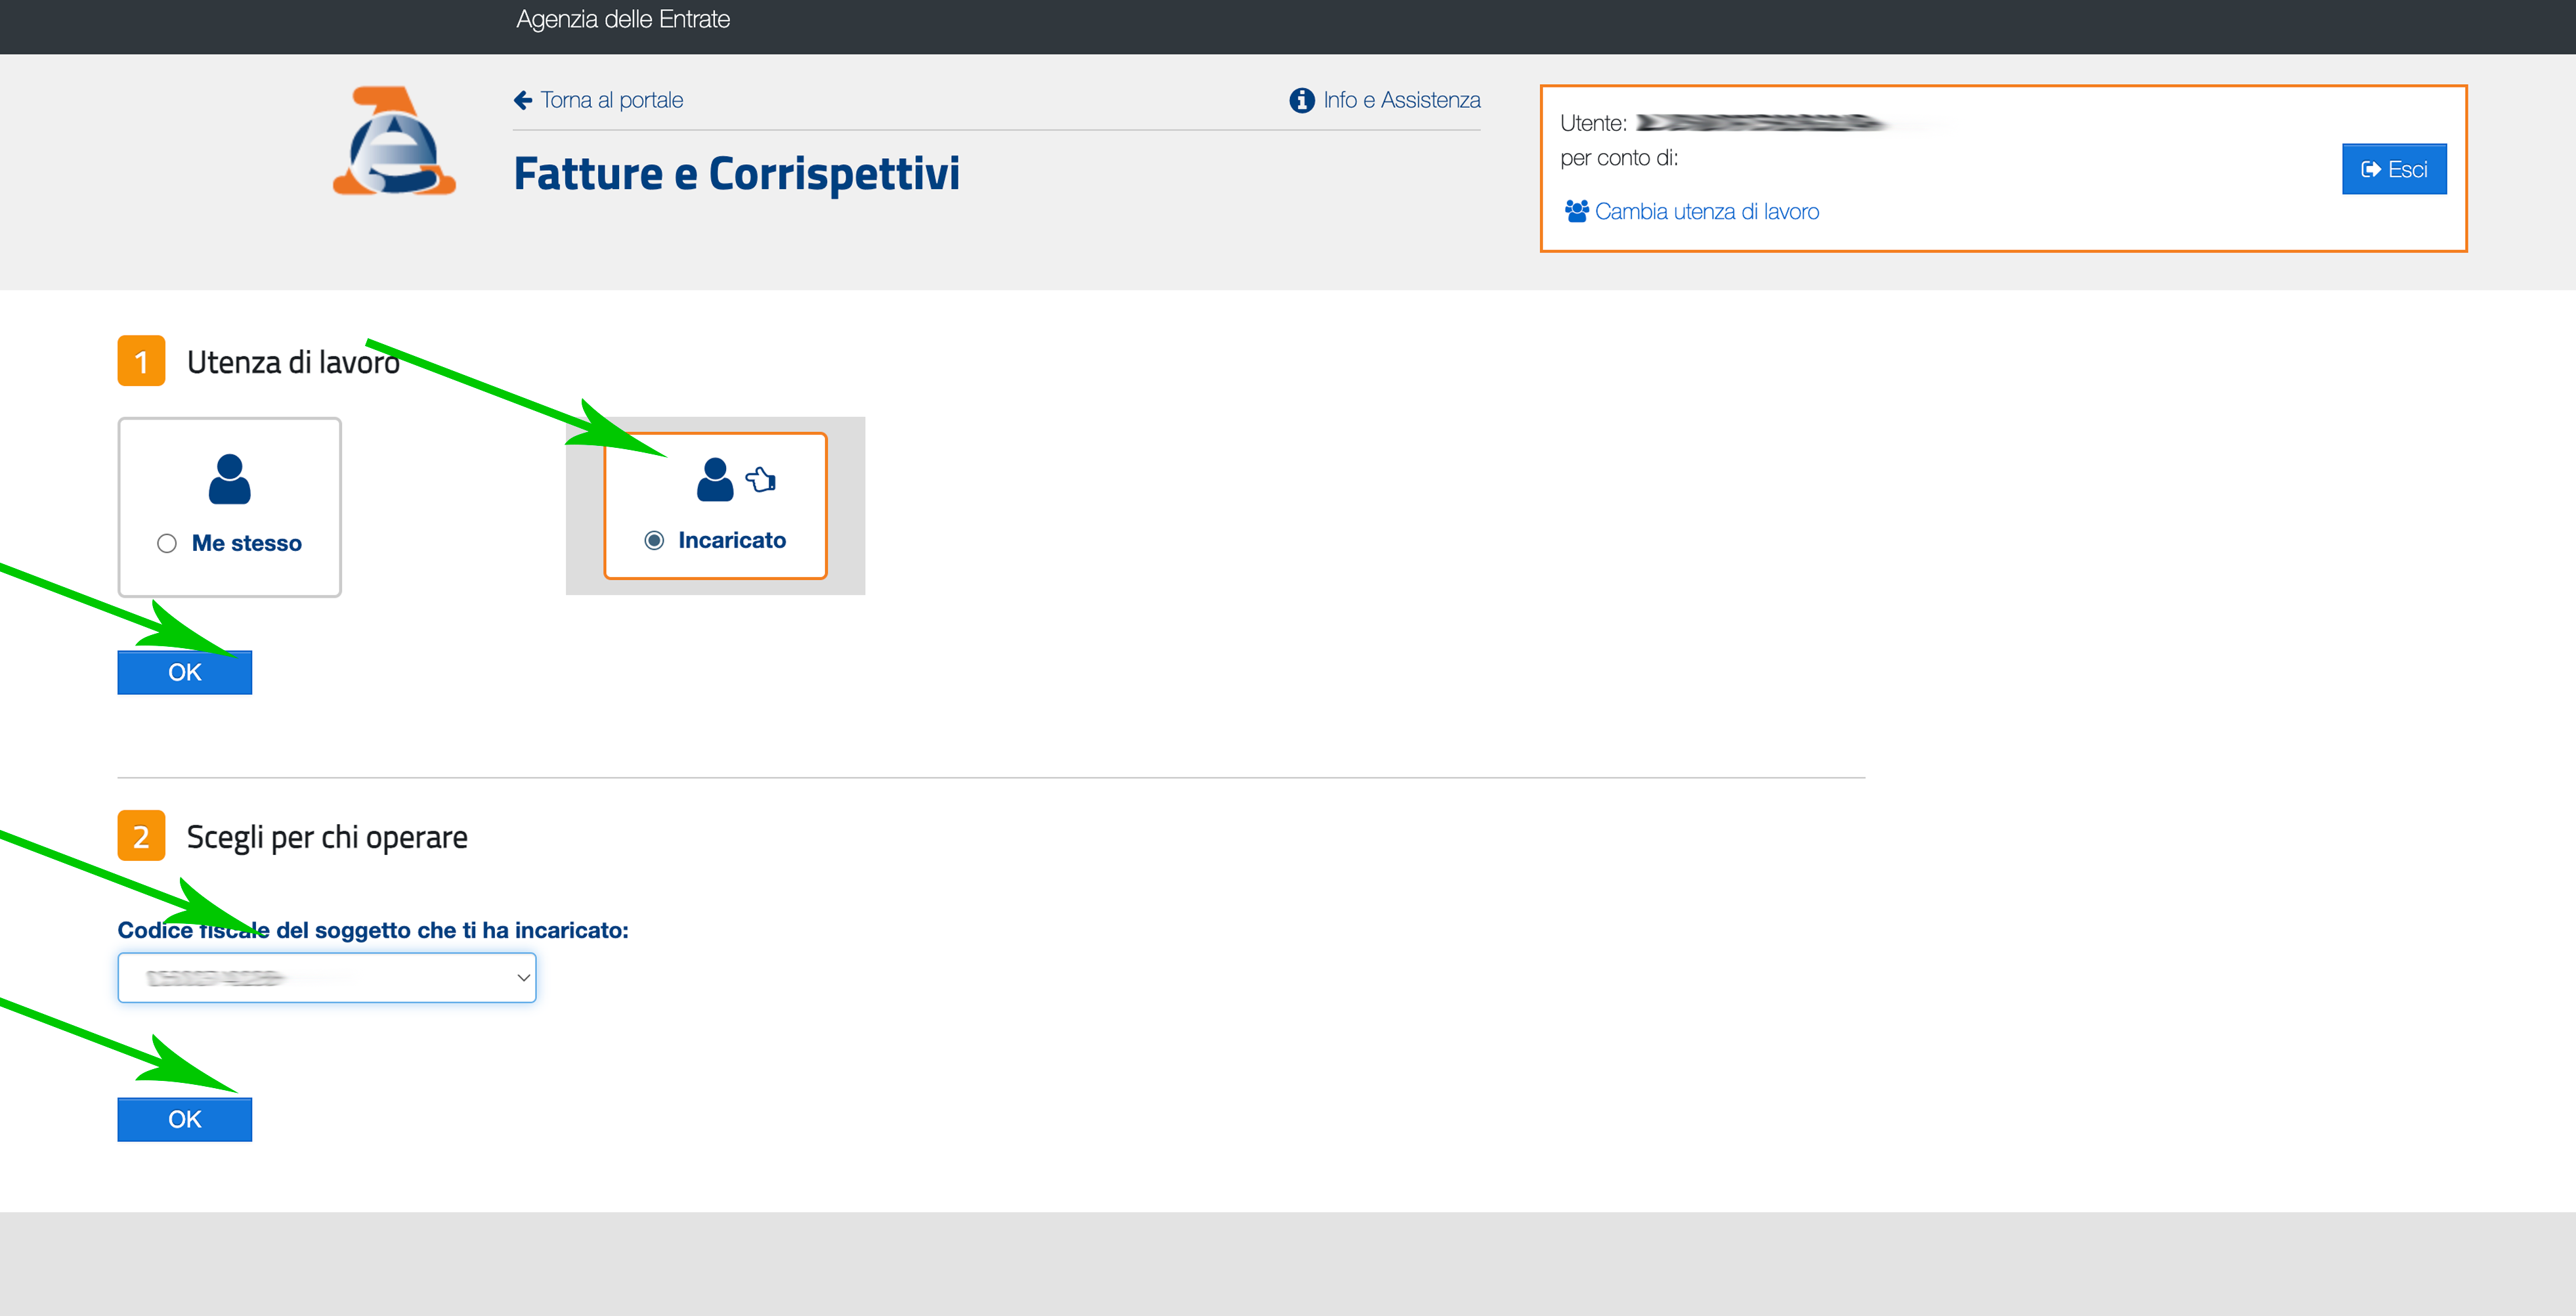The image size is (2576, 1316).
Task: Click the person icon above Incaricato
Action: [x=714, y=480]
